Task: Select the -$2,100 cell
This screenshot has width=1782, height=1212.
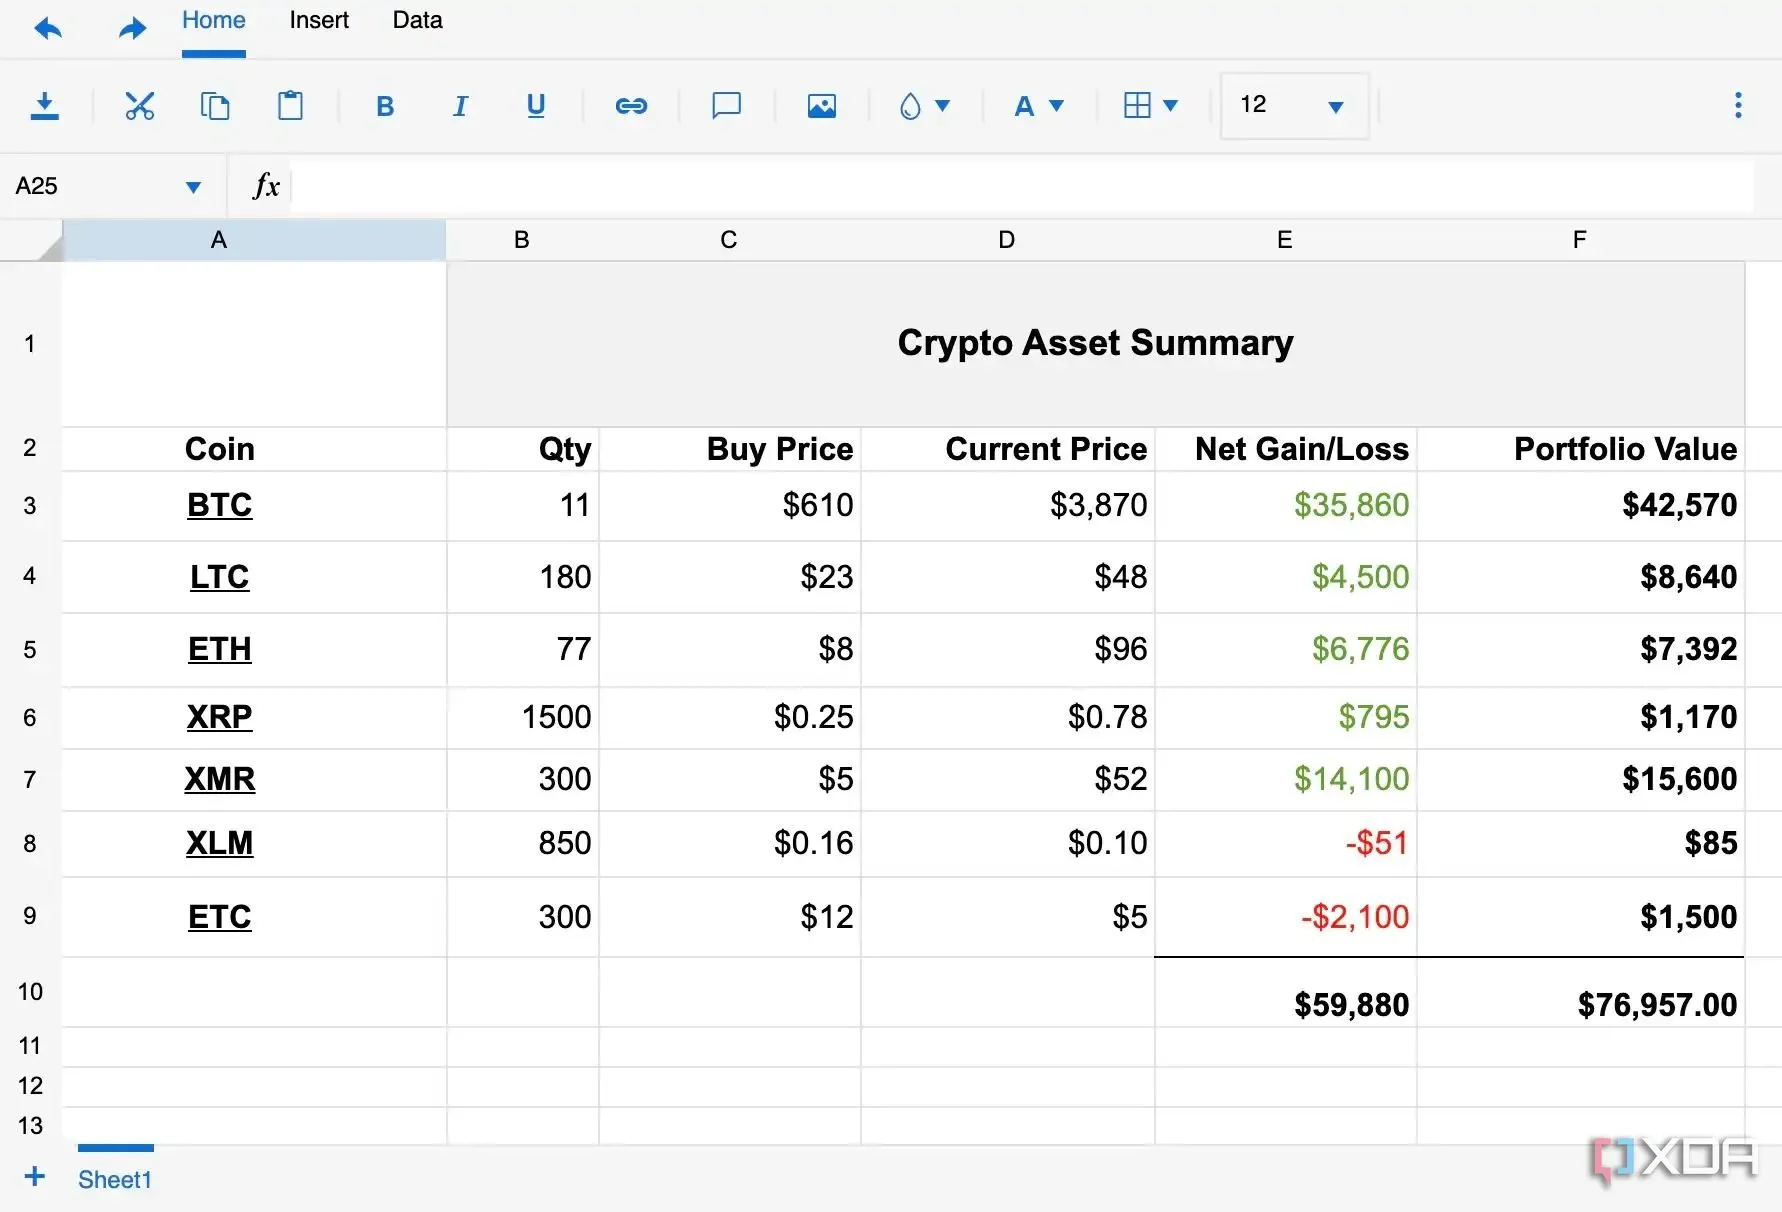Action: pos(1286,918)
